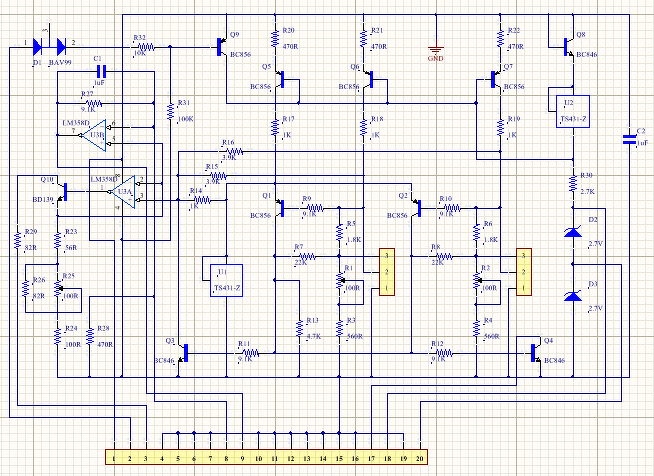This screenshot has width=654, height=476.
Task: Select capacitor C1 1uF
Action: (101, 71)
